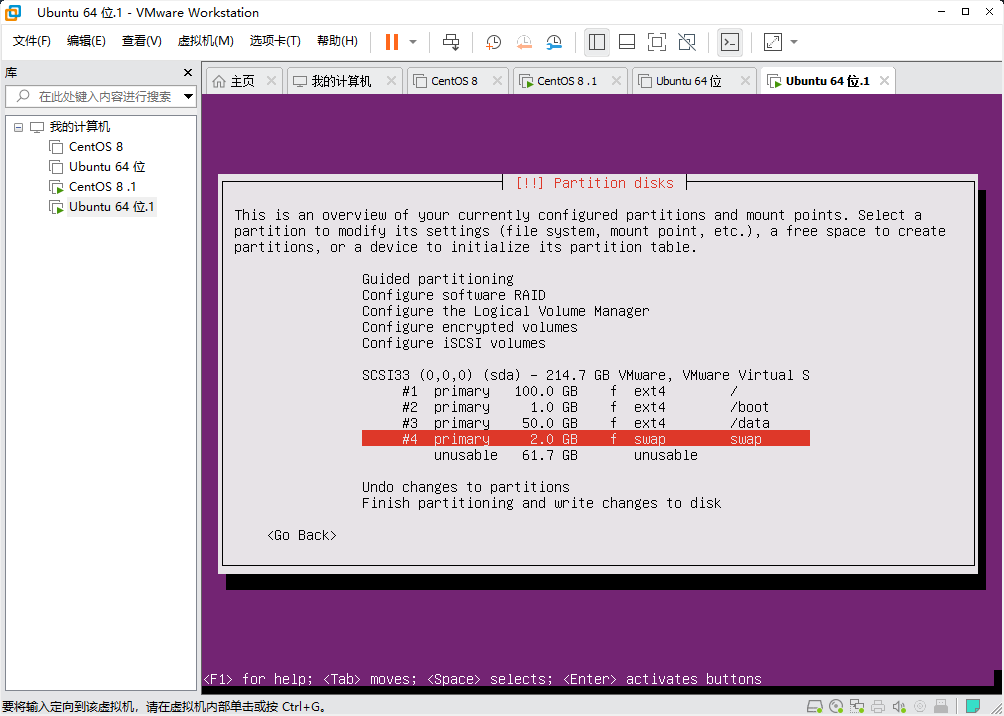Click the Unity mode crossed-out icon
Screen dimensions: 1004x716
(x=687, y=42)
